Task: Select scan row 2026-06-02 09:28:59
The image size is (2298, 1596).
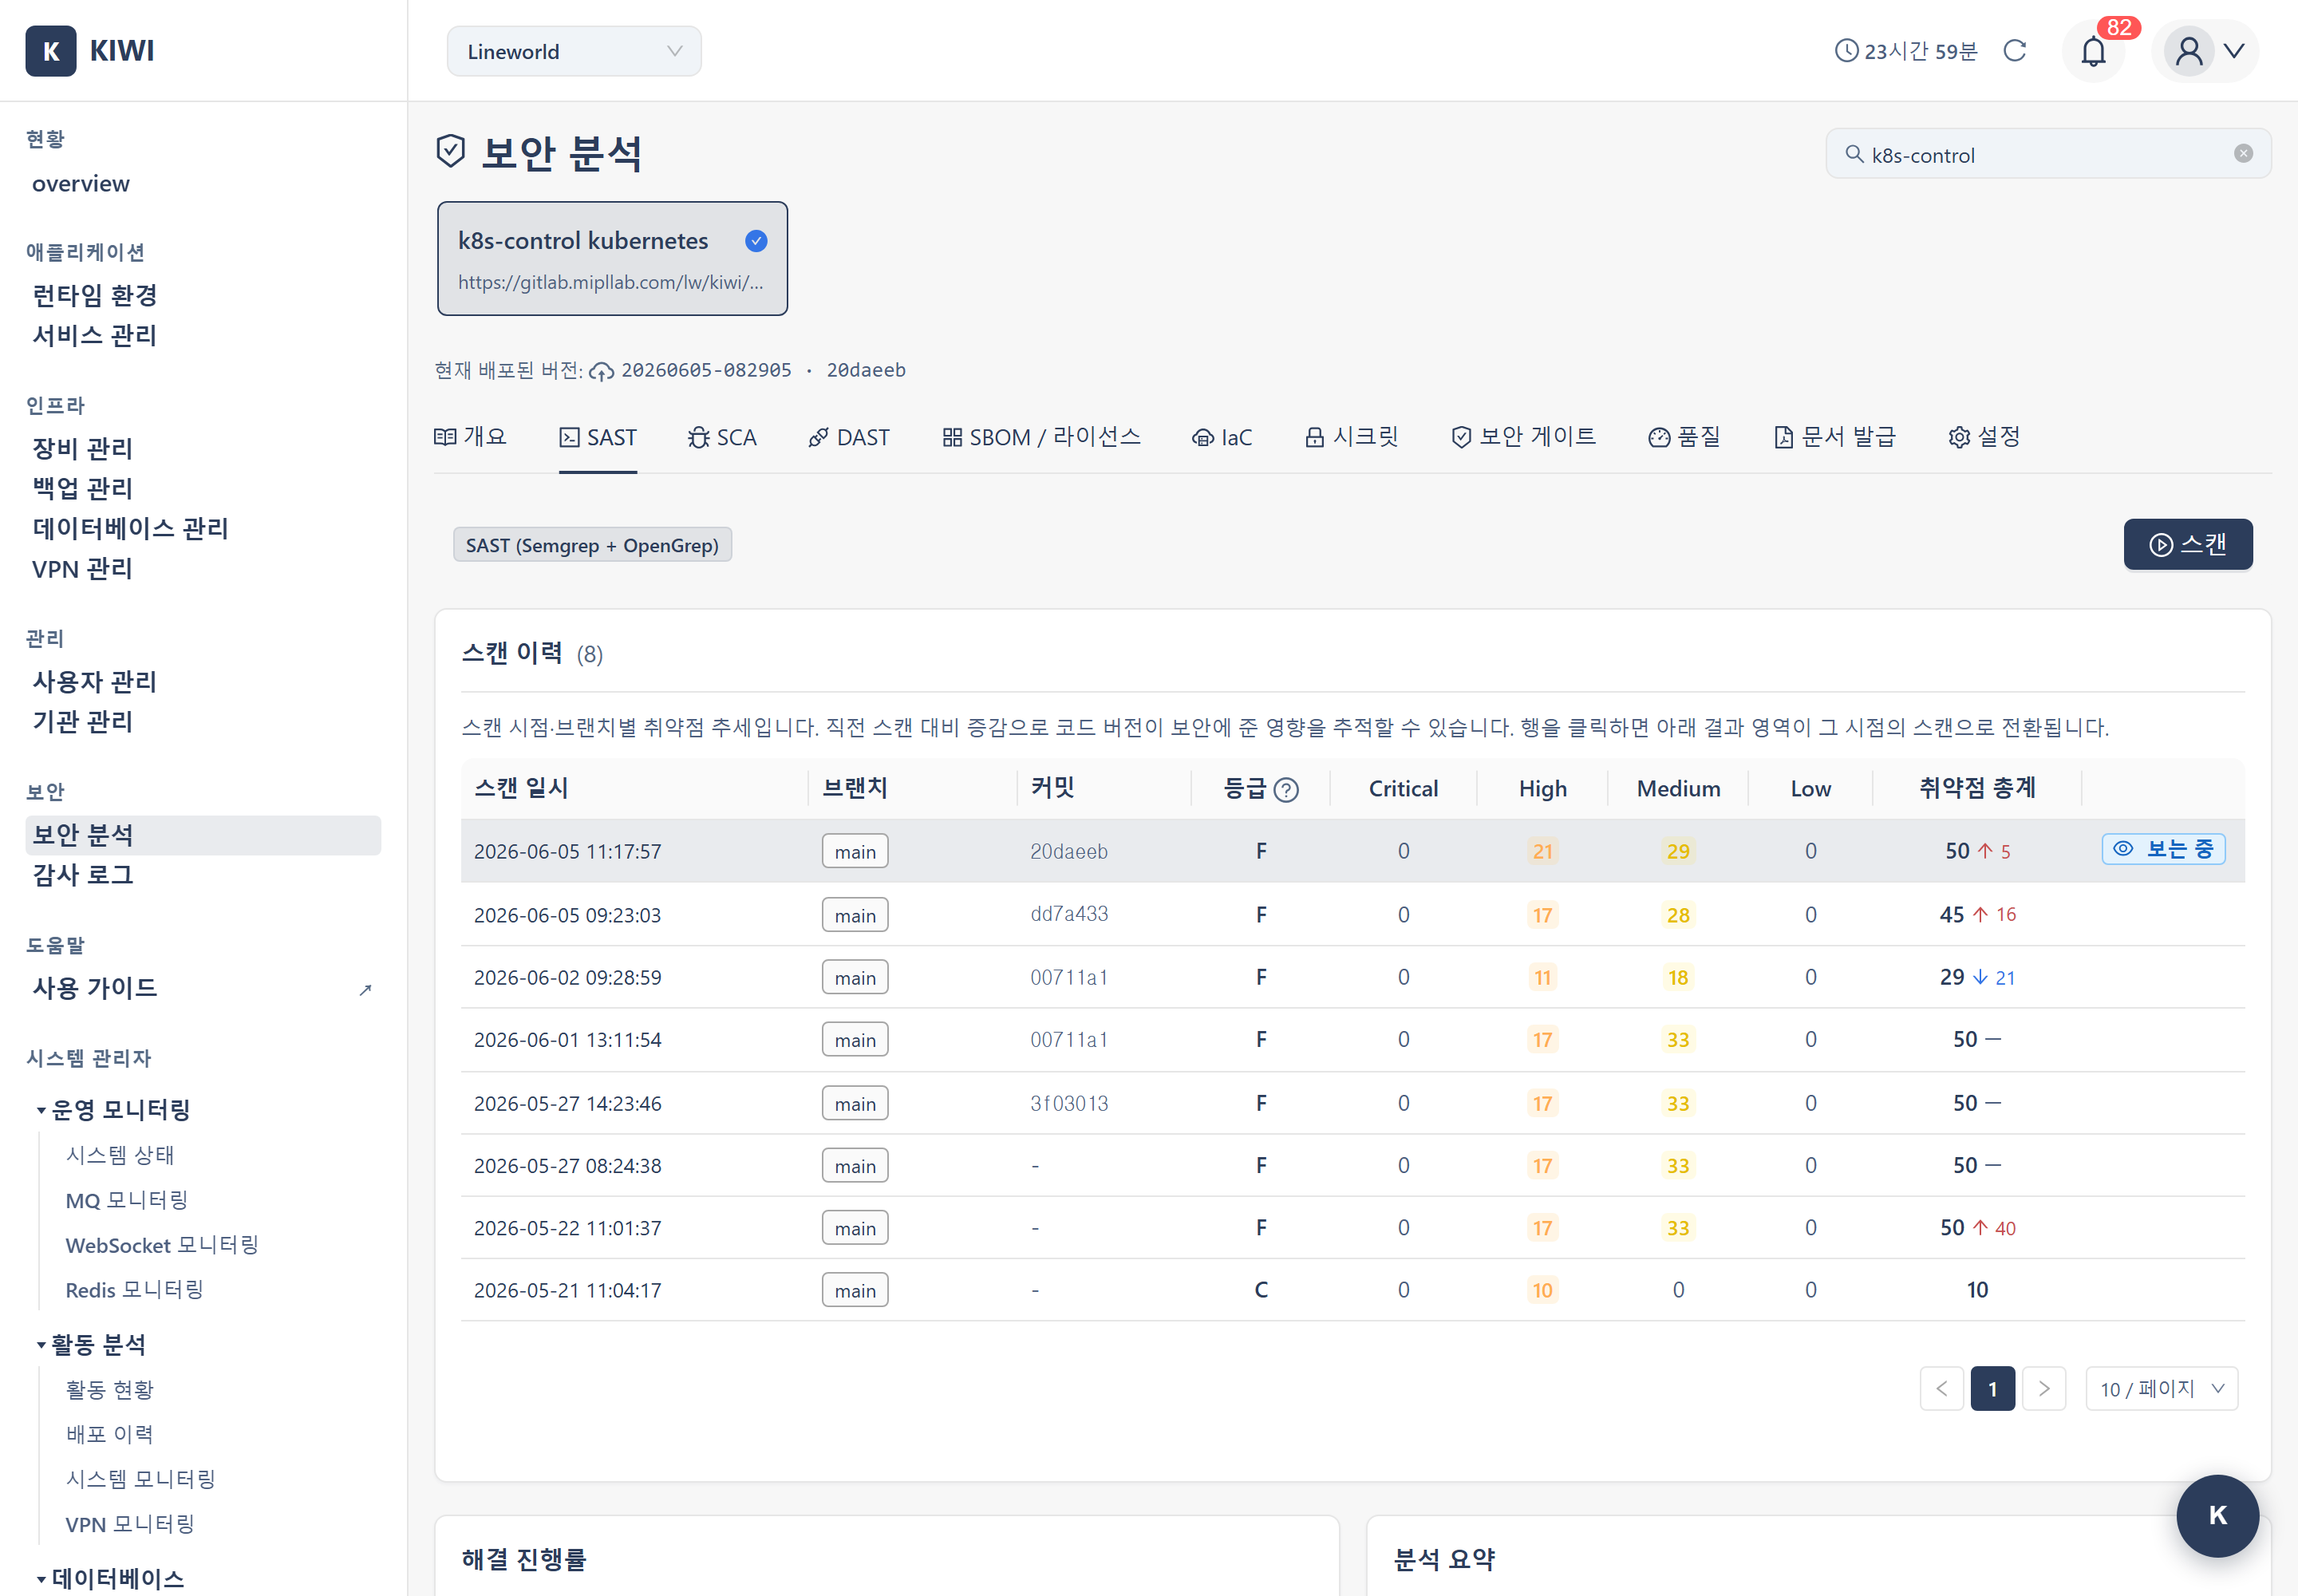Action: [x=1352, y=977]
